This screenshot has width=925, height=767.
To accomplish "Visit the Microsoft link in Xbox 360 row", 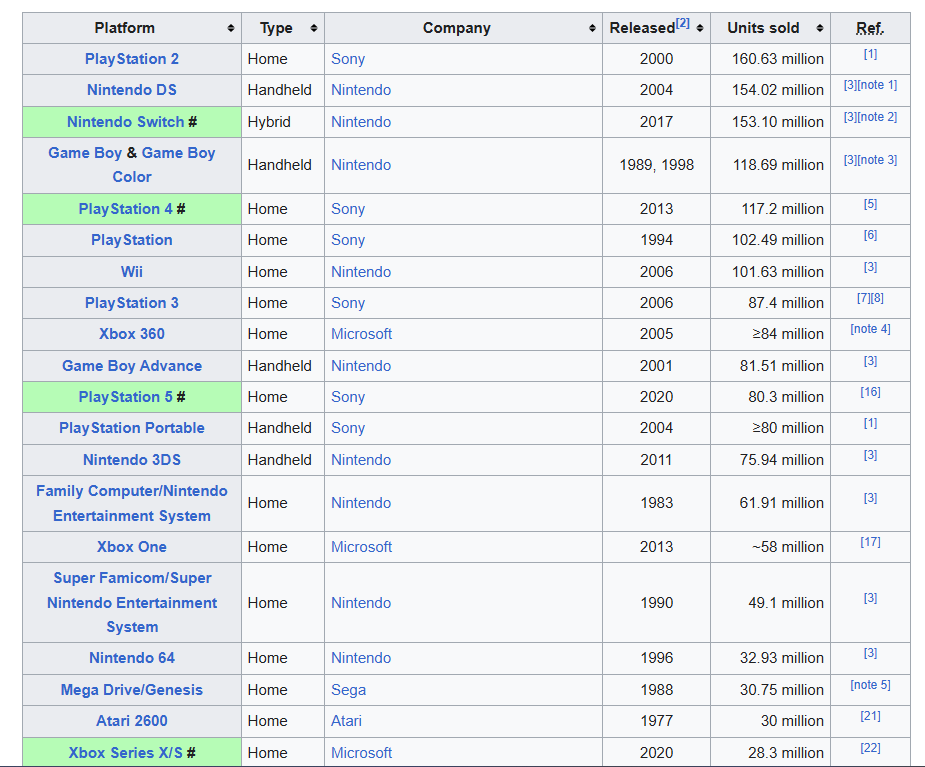I will pos(361,334).
